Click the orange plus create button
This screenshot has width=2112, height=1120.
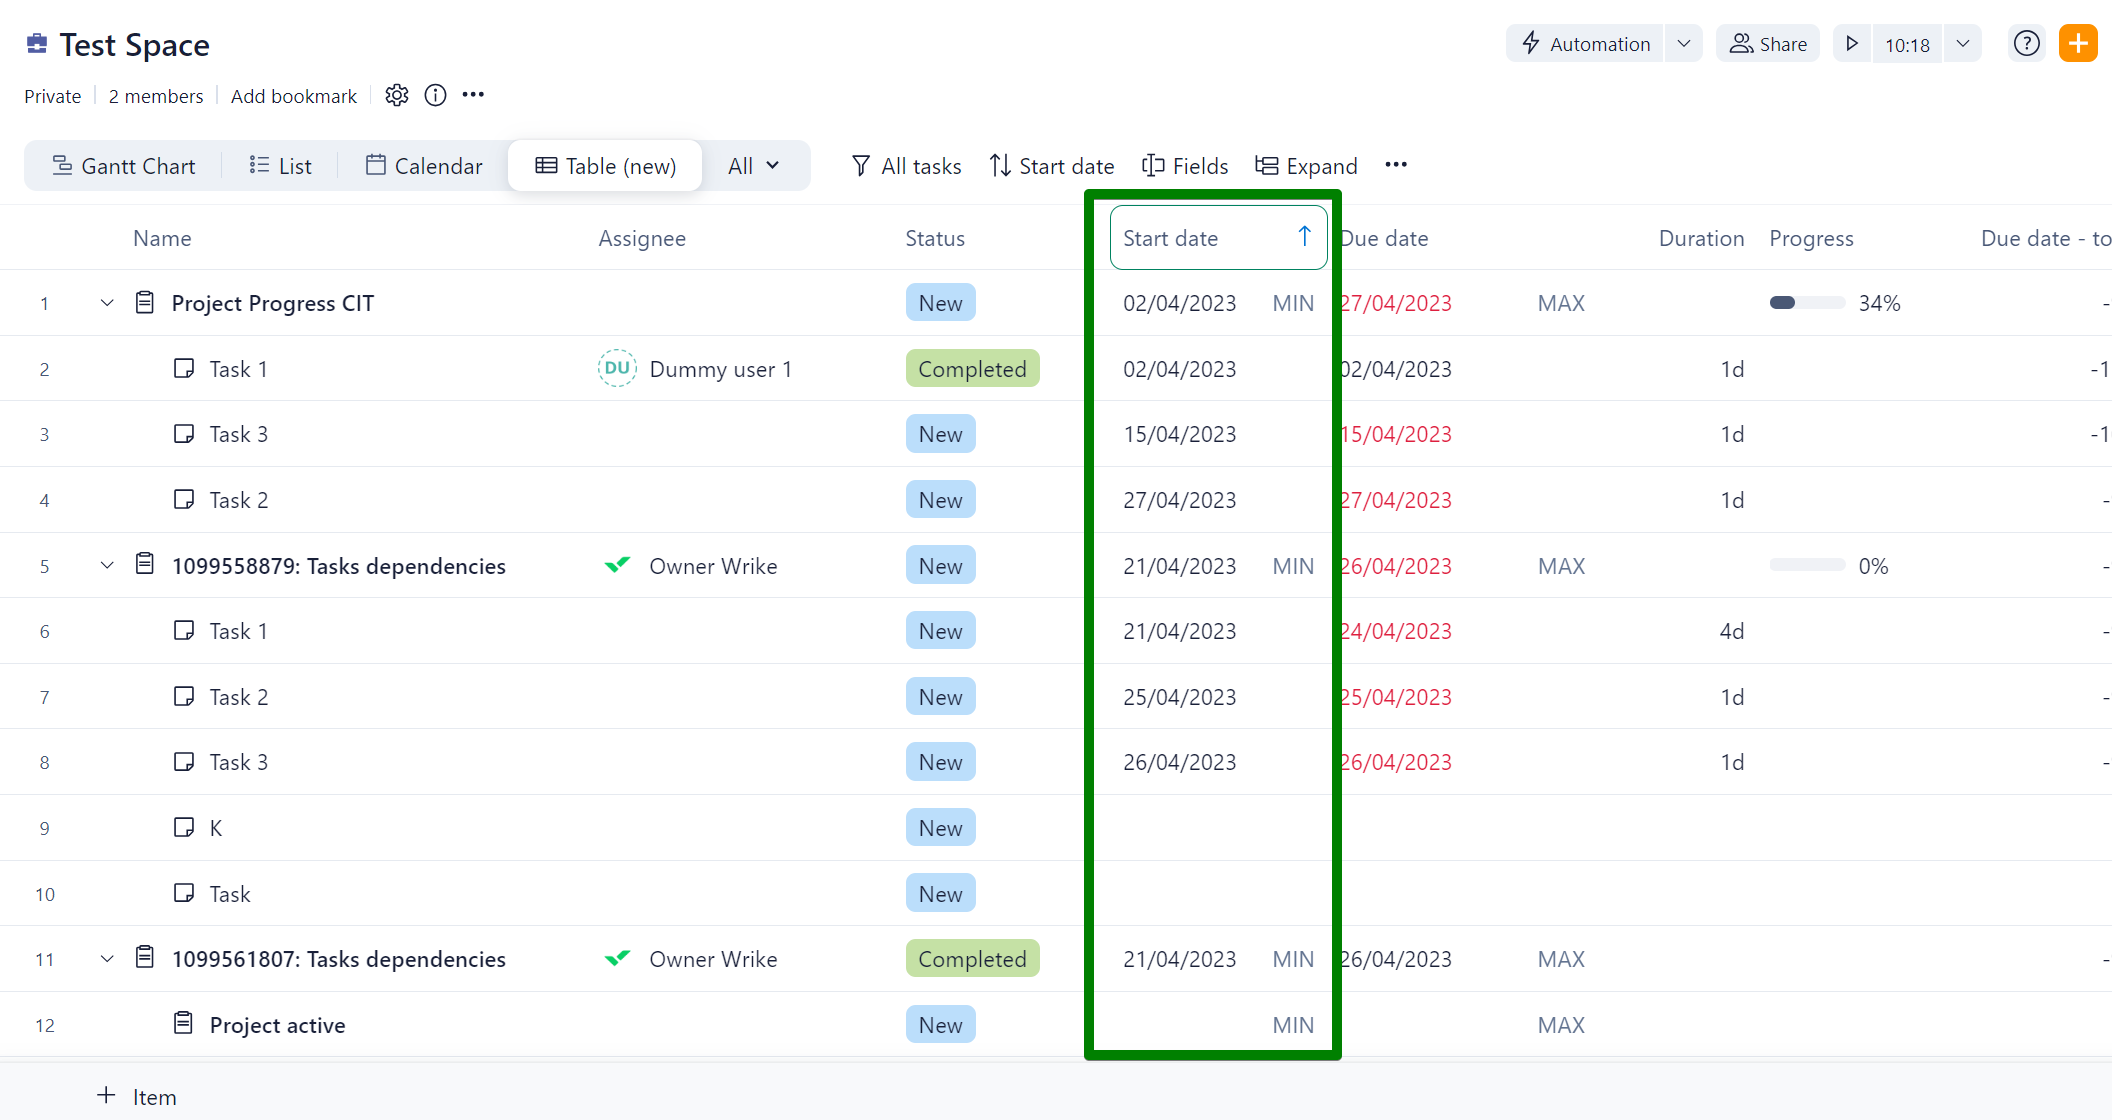[2078, 44]
